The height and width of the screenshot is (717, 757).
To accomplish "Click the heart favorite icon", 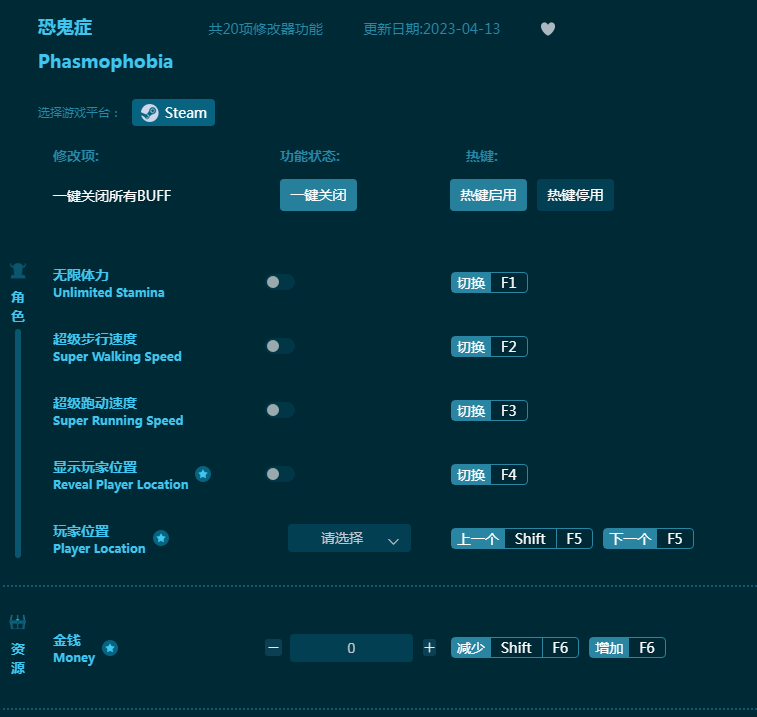I will (547, 29).
